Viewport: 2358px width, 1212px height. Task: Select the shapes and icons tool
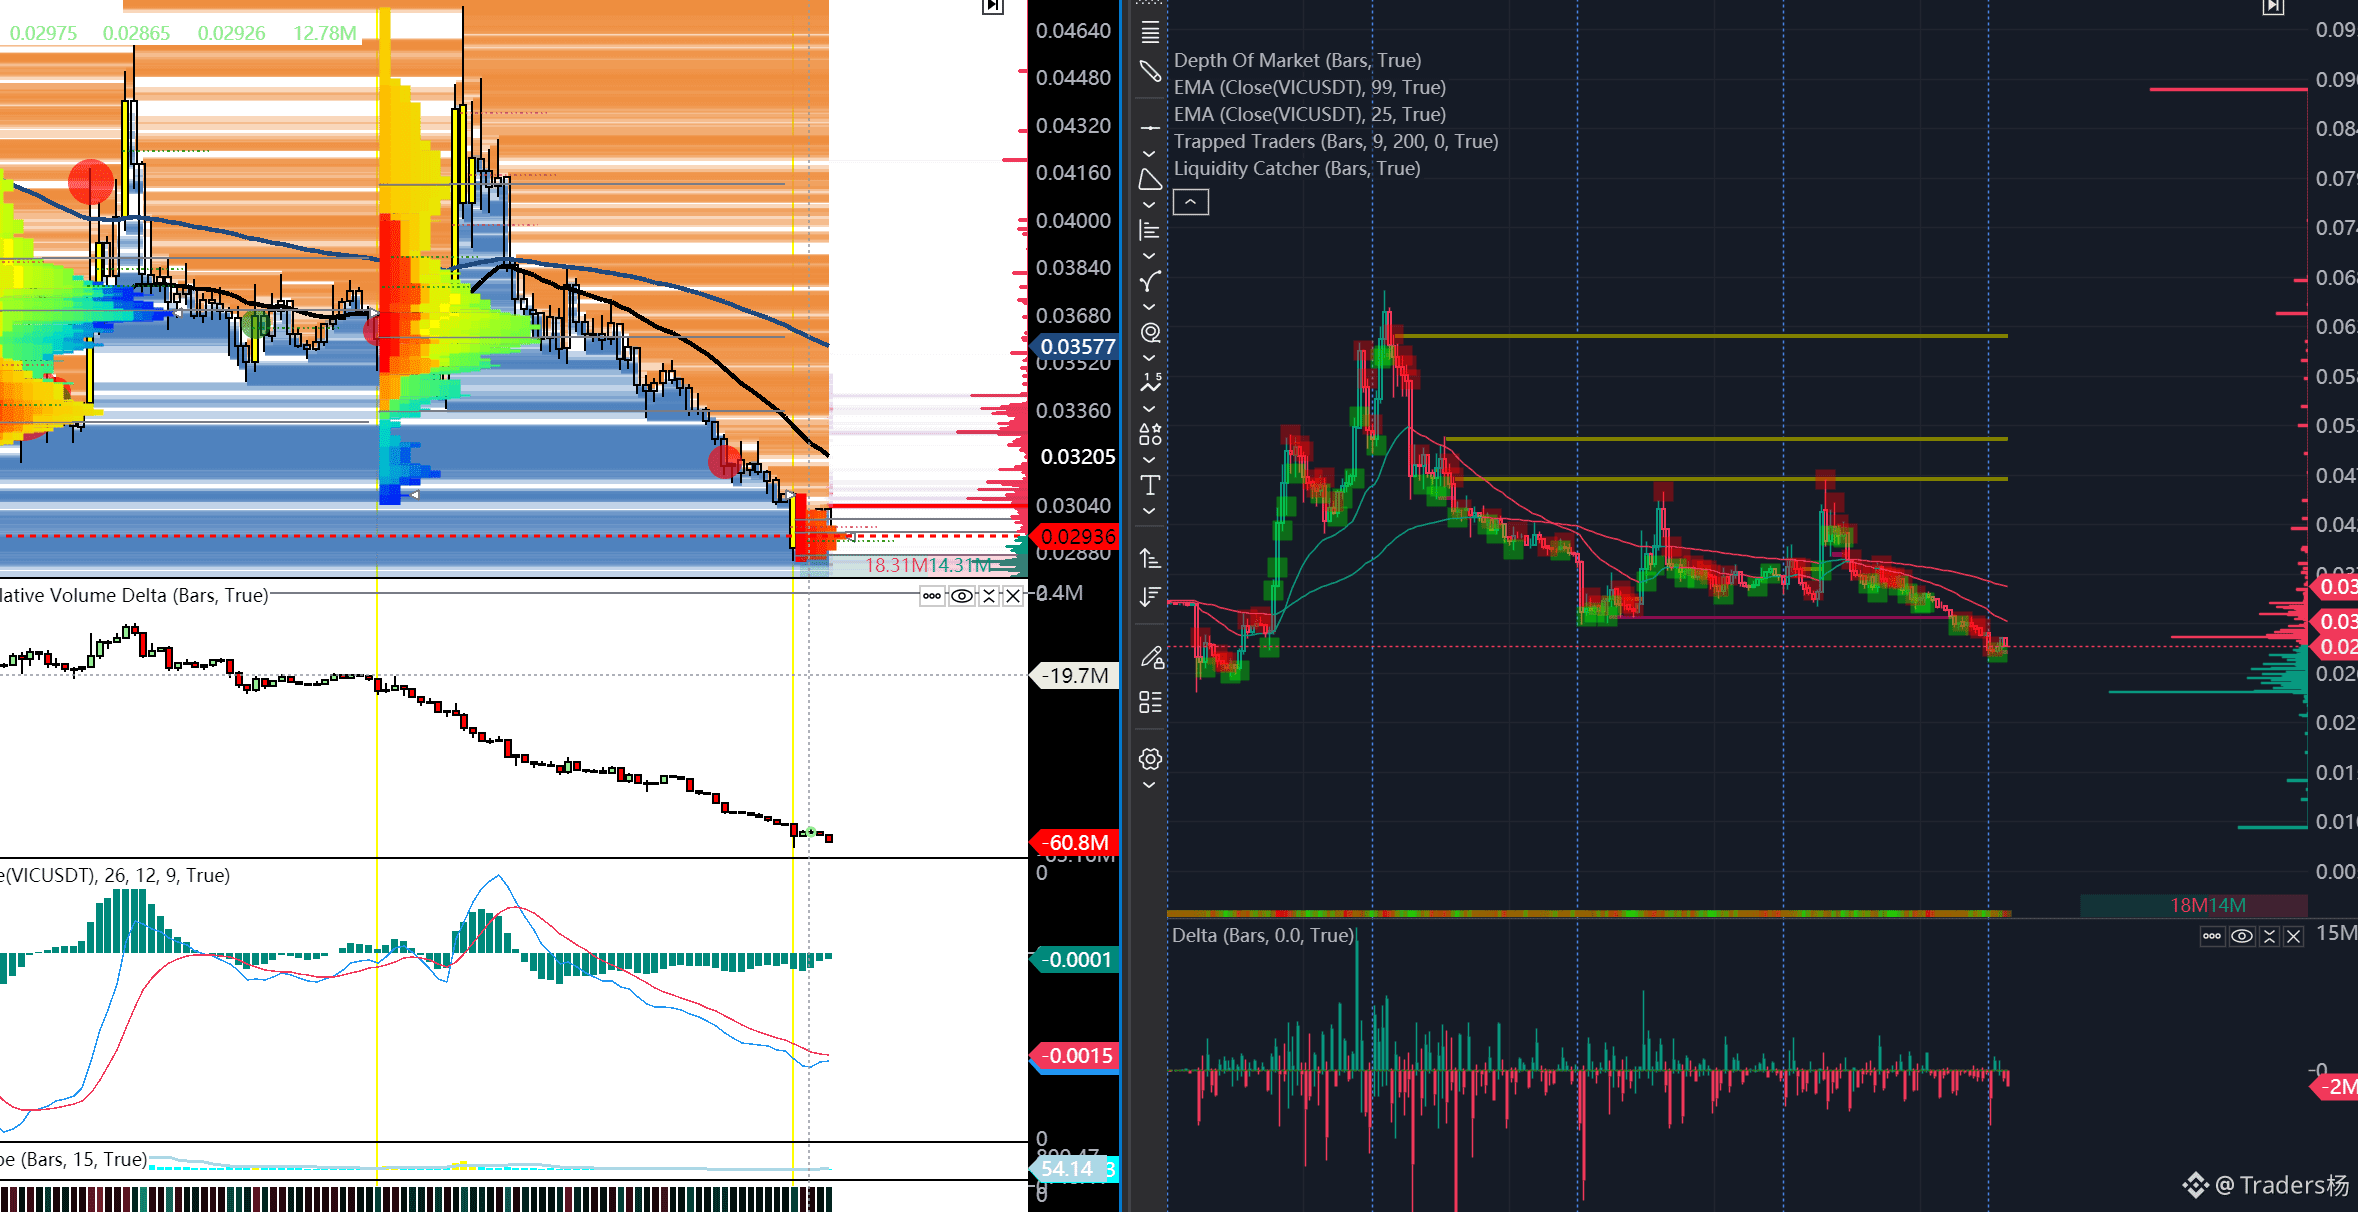pos(1150,434)
